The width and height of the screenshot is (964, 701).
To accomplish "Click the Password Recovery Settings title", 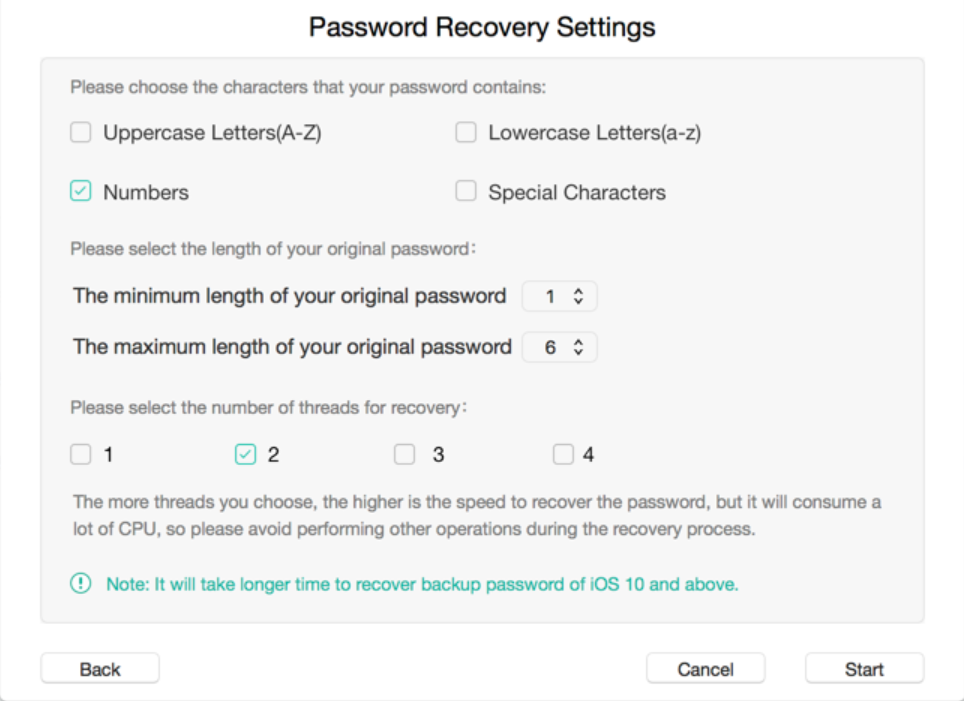I will click(482, 27).
